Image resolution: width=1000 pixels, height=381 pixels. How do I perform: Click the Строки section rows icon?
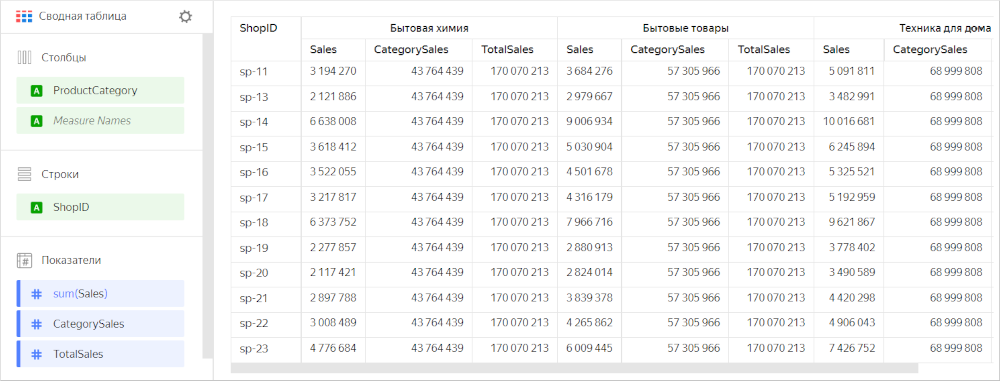[x=24, y=174]
